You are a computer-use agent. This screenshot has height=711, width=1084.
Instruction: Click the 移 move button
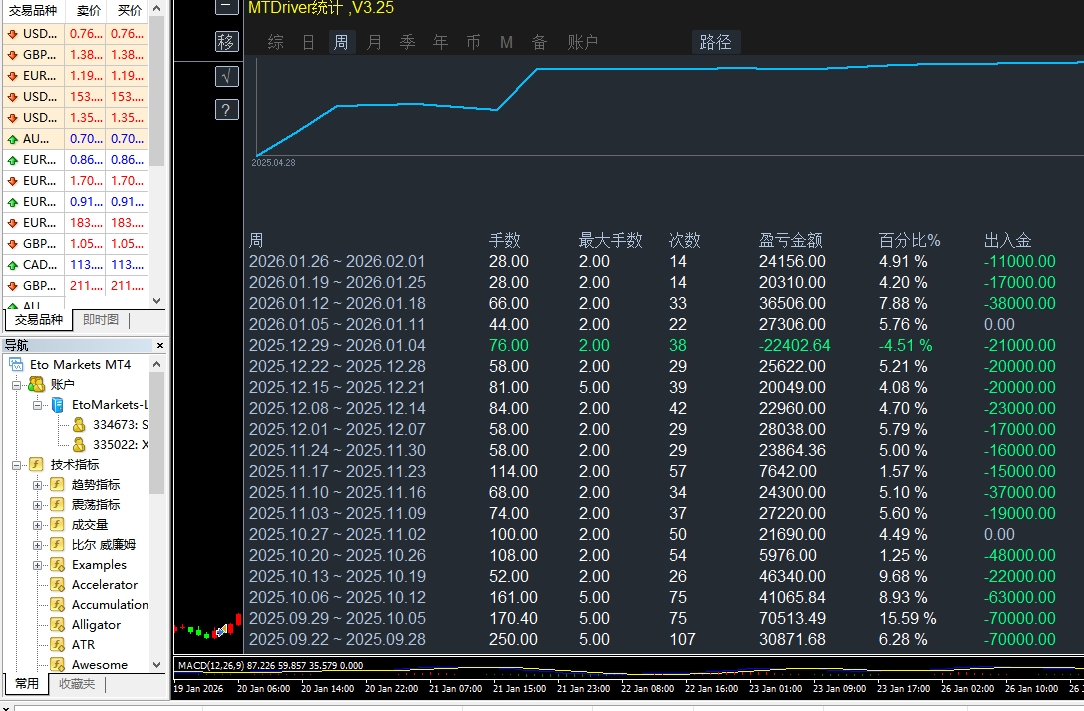(x=227, y=41)
